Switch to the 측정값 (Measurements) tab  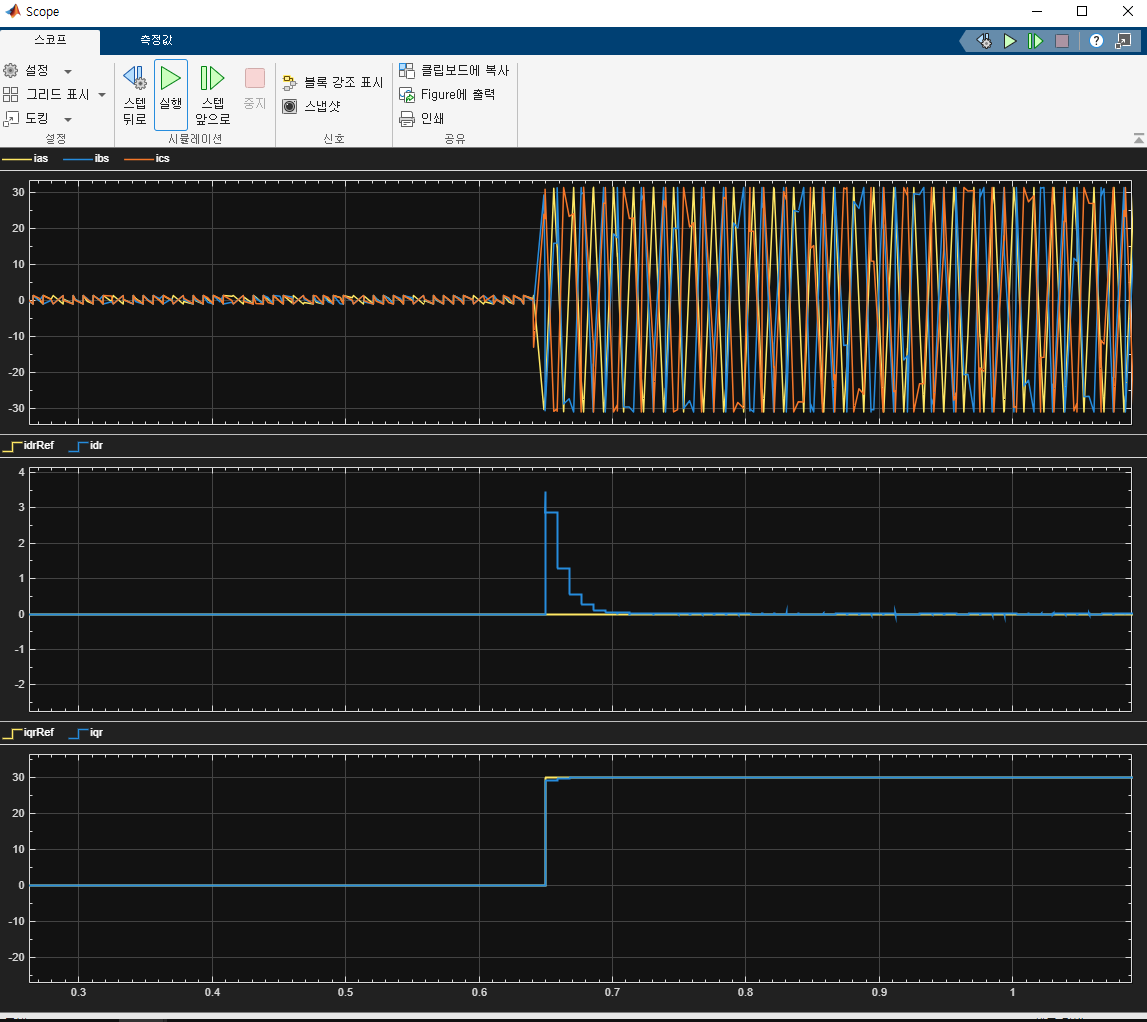[x=155, y=41]
